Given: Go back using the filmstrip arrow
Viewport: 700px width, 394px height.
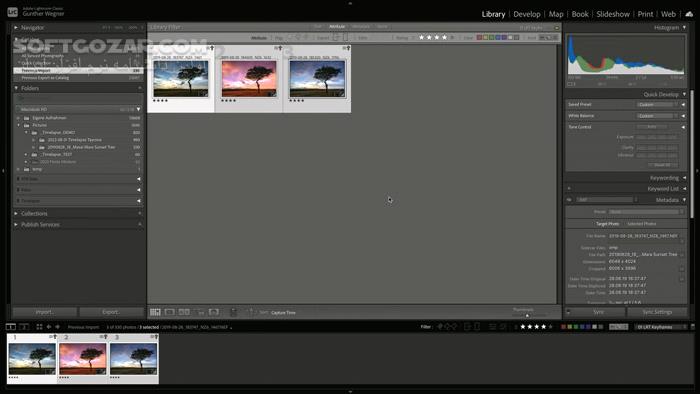Looking at the screenshot, I should coord(49,327).
